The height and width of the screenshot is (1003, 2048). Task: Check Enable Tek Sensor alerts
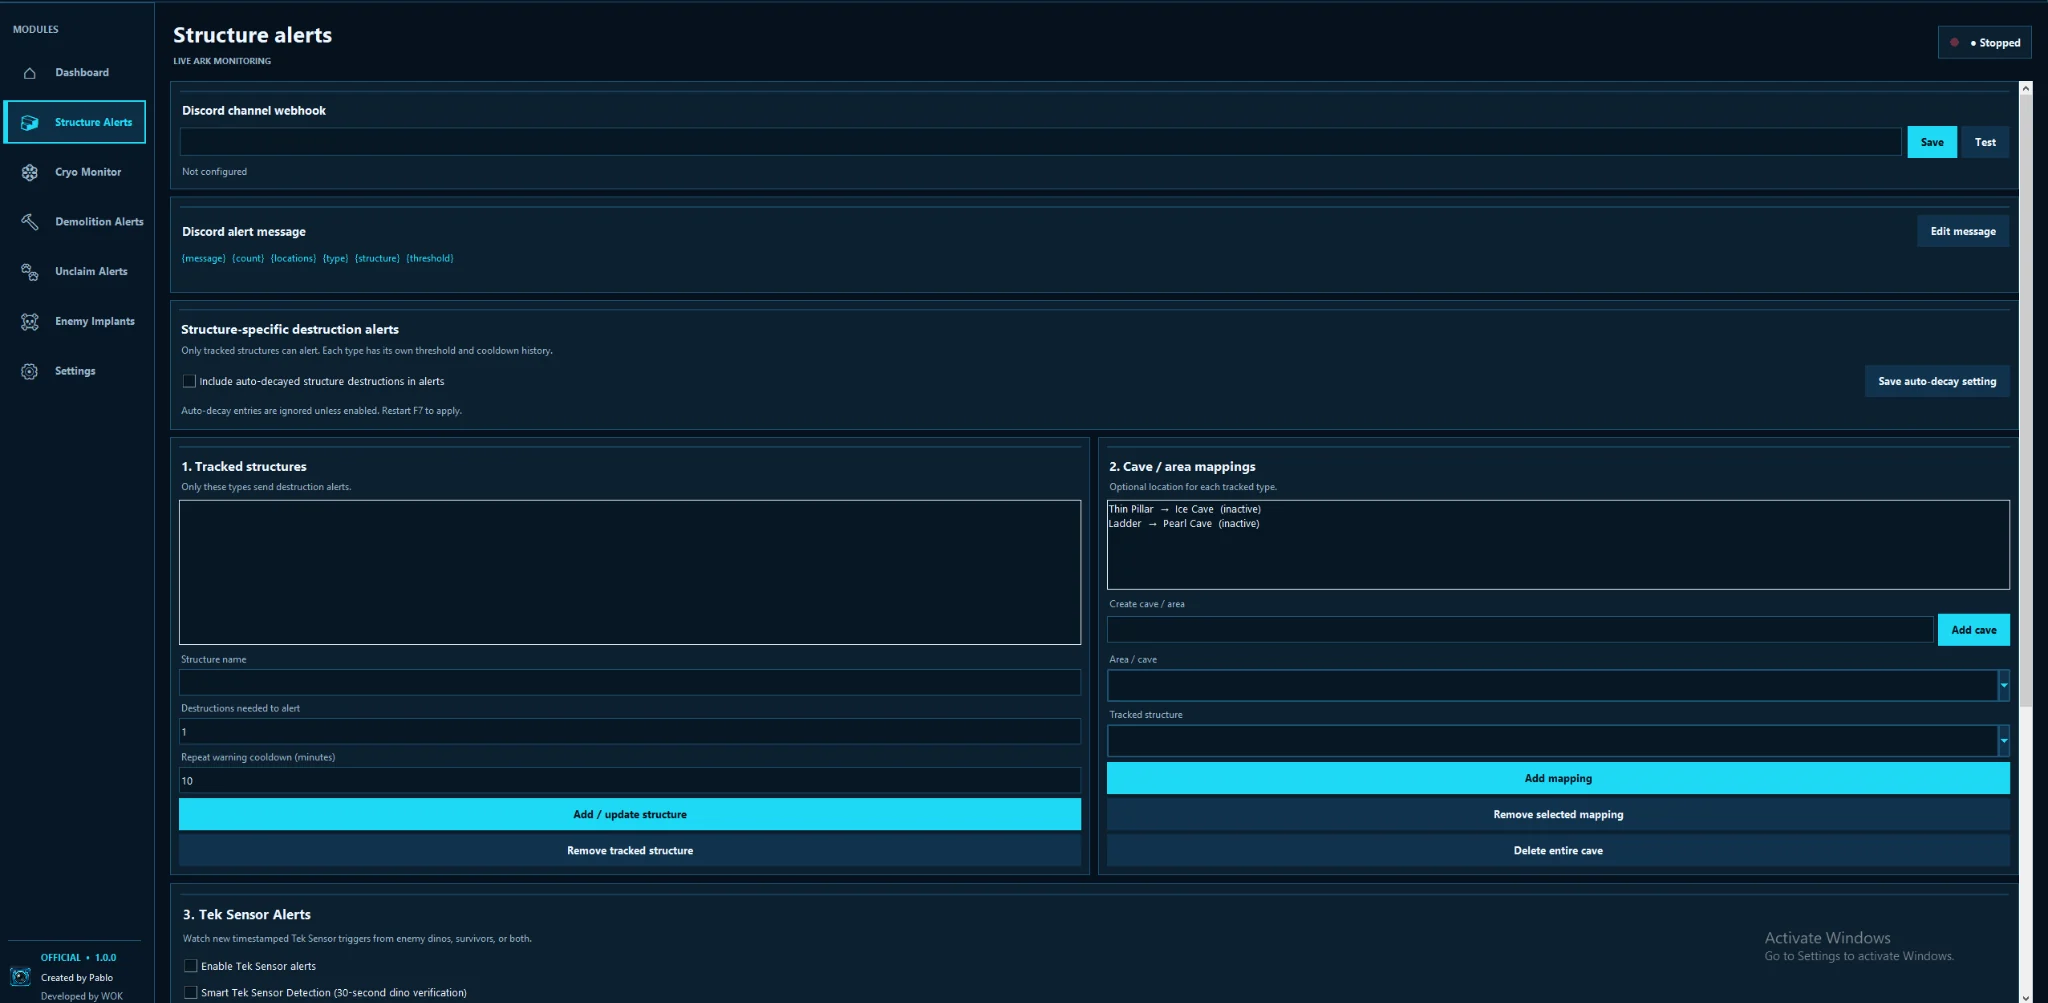tap(190, 966)
